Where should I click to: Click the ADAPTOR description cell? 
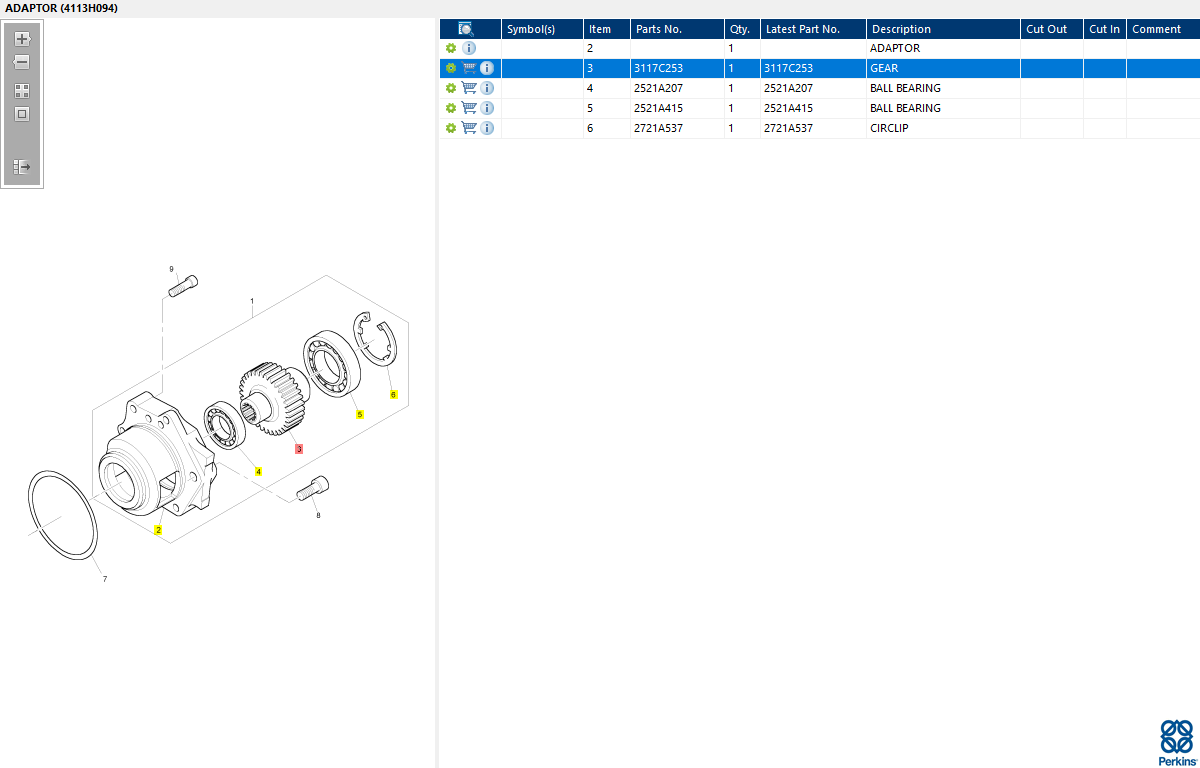[943, 48]
